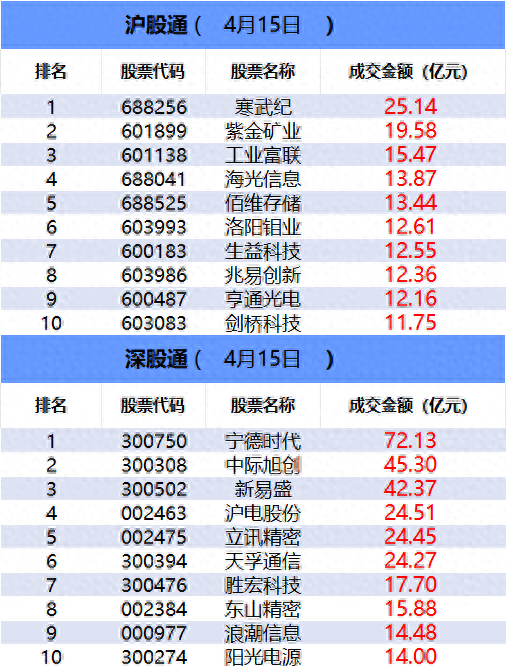Select 立讯精密 in the list
Image resolution: width=506 pixels, height=669 pixels.
point(263,537)
